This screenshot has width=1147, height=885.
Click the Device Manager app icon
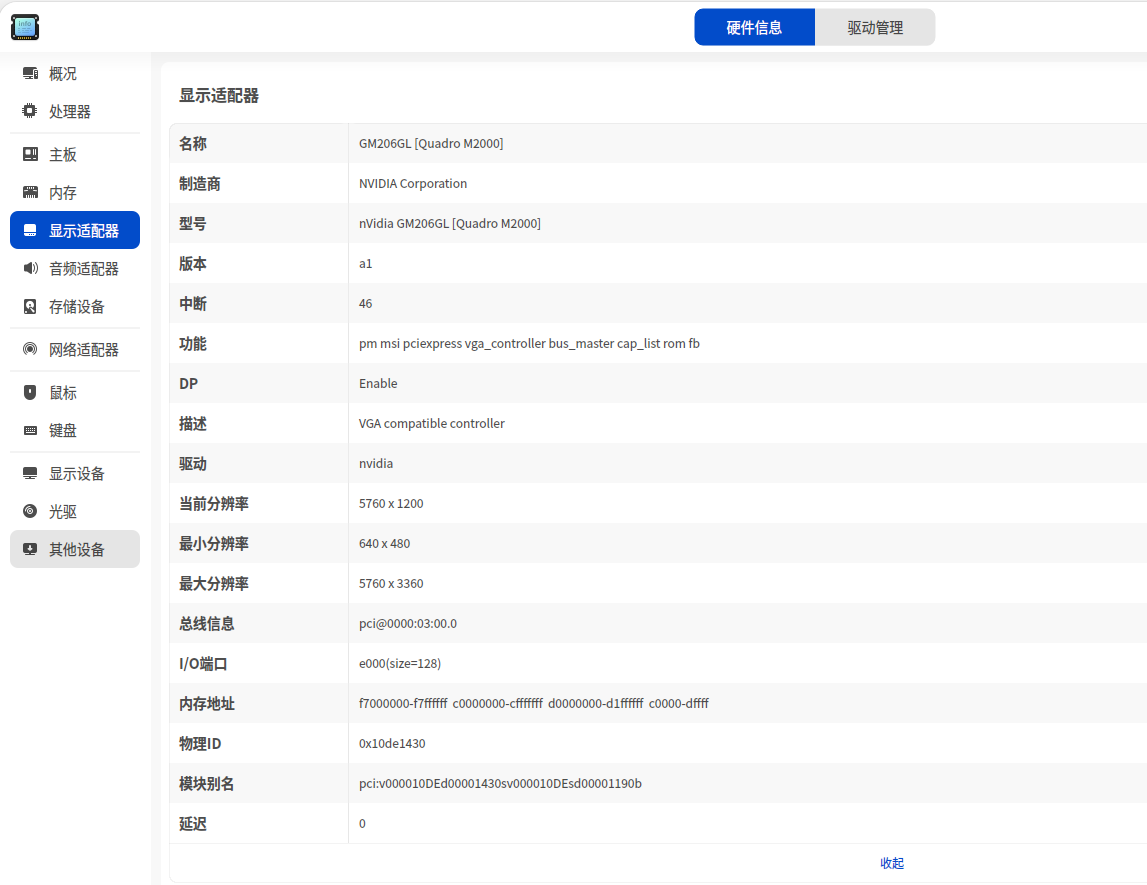(25, 27)
